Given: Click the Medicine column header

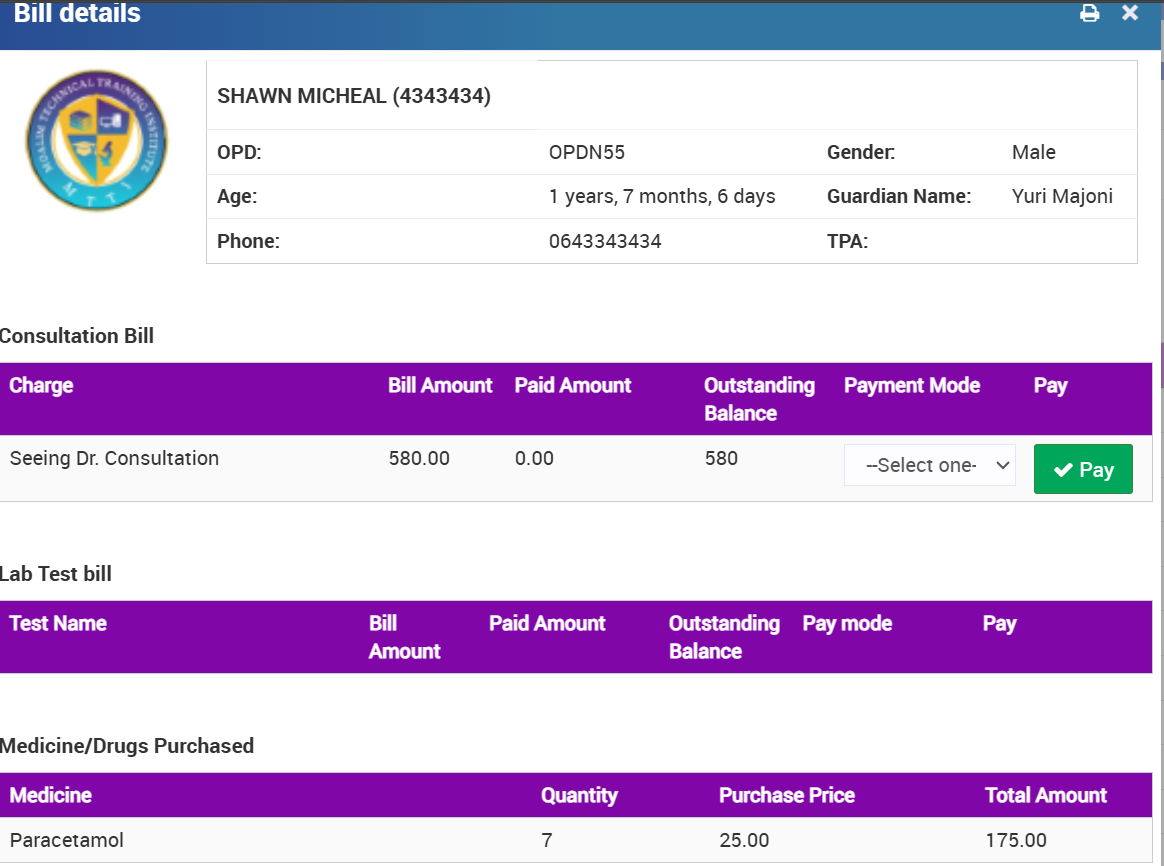Looking at the screenshot, I should (50, 796).
